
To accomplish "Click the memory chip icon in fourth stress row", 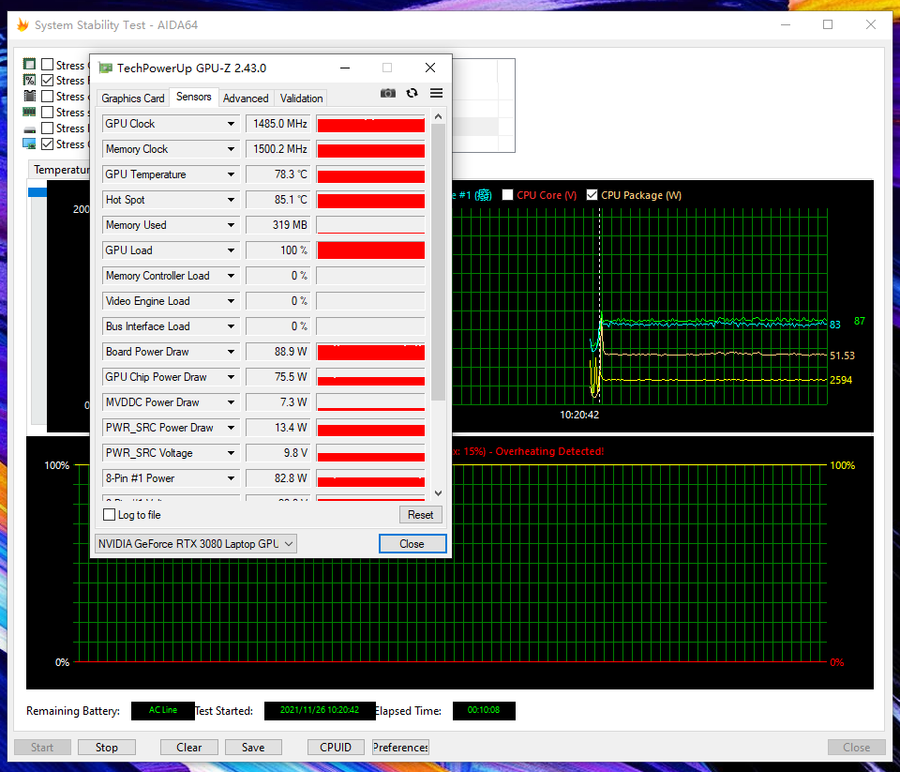I will pos(29,112).
